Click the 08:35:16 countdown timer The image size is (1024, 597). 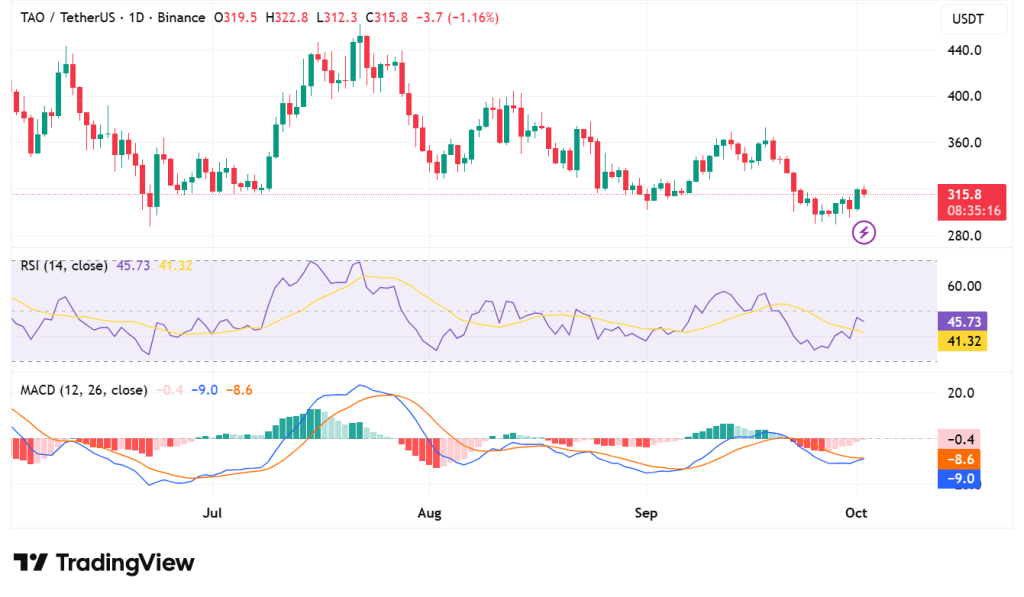click(974, 211)
